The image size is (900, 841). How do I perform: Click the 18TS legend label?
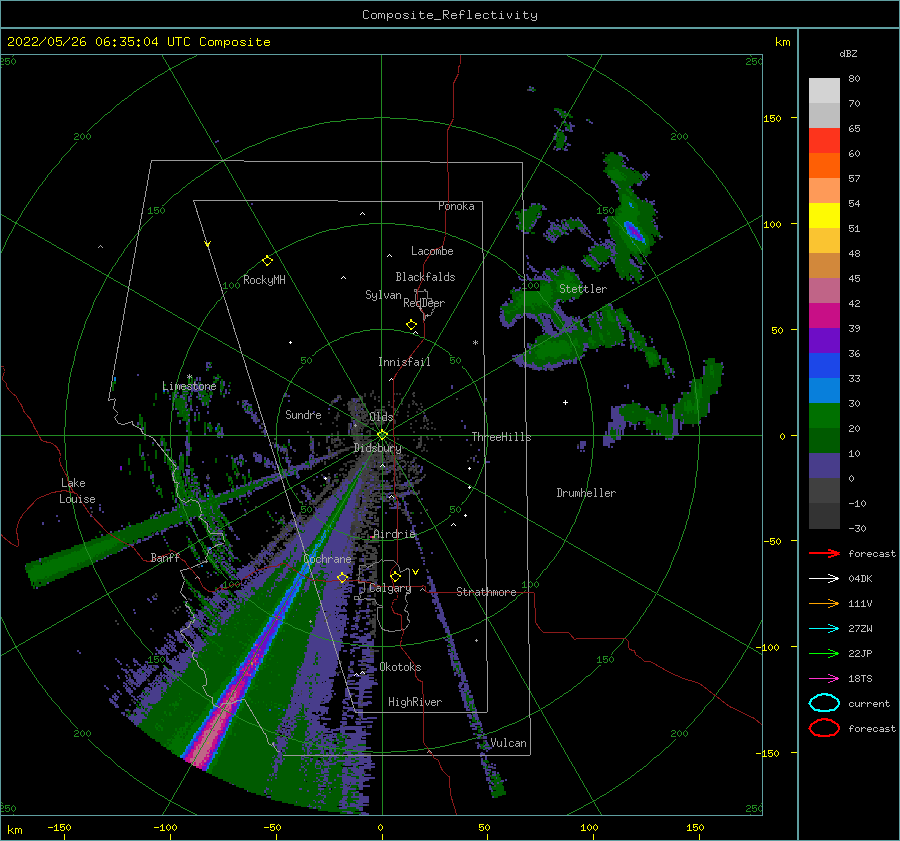860,679
